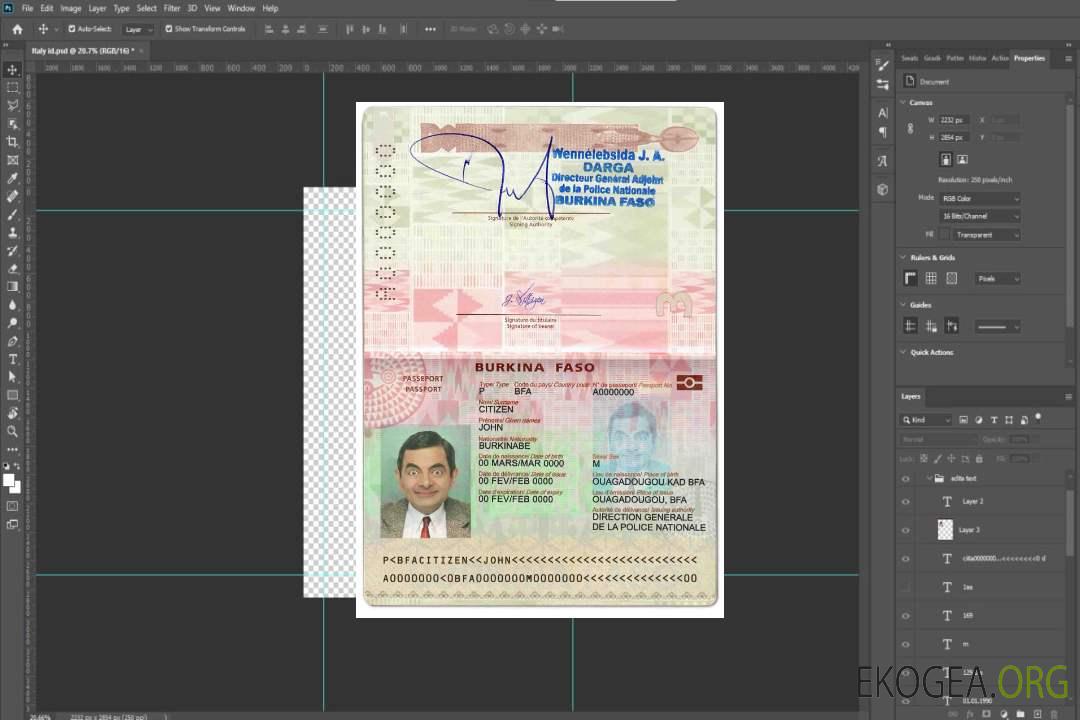Image resolution: width=1080 pixels, height=720 pixels.
Task: Hide the '169' text layer eye icon
Action: 906,616
